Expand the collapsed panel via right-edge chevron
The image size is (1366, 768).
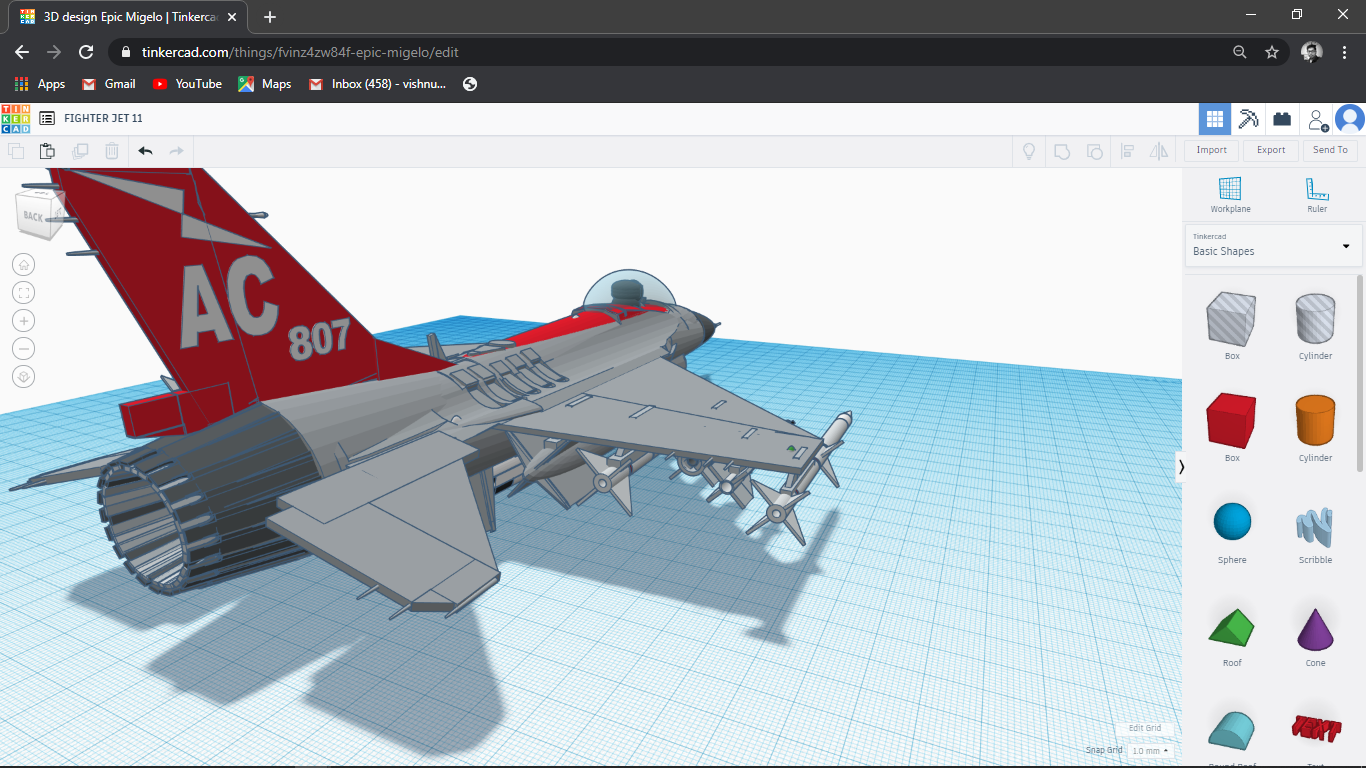click(x=1181, y=466)
